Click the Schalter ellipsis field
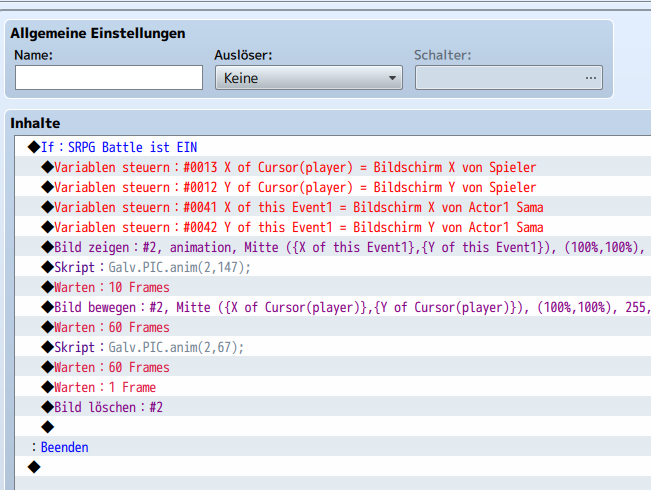This screenshot has height=490, width=651. click(509, 78)
